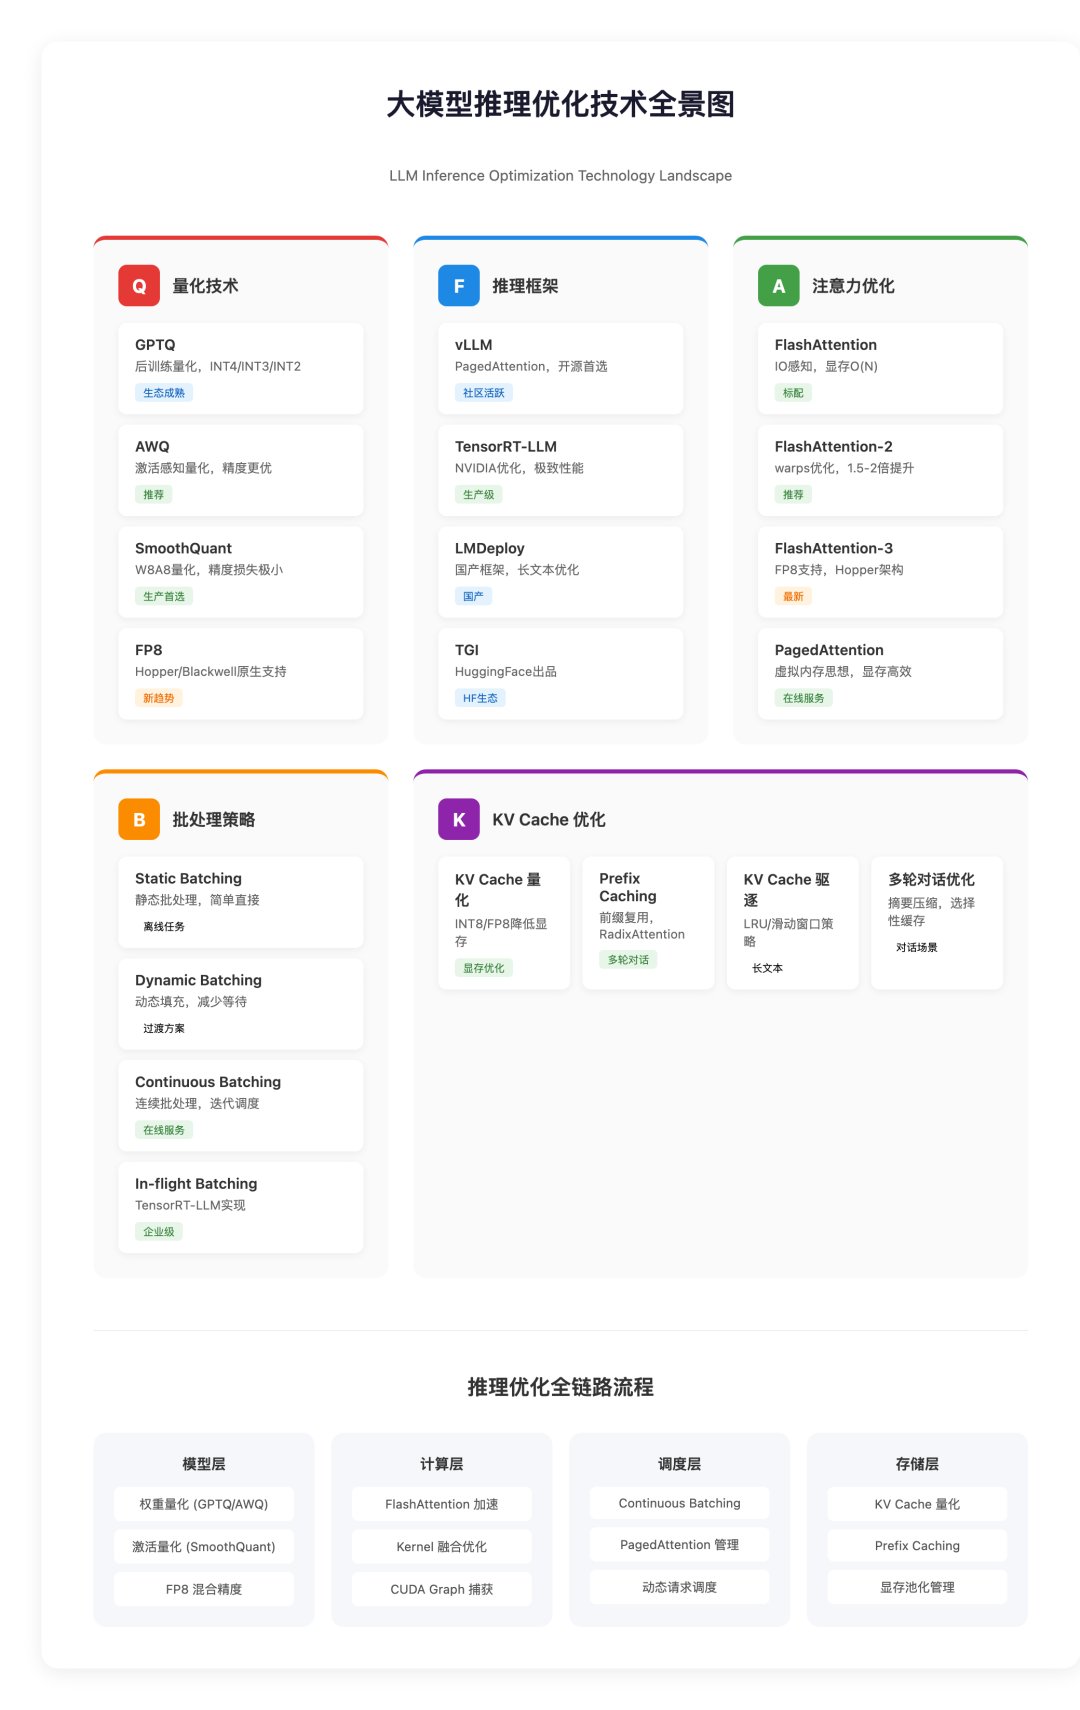Screen dimensions: 1080x1710
Task: Click the KV Cache 驱逐 heading
Action: click(x=786, y=889)
